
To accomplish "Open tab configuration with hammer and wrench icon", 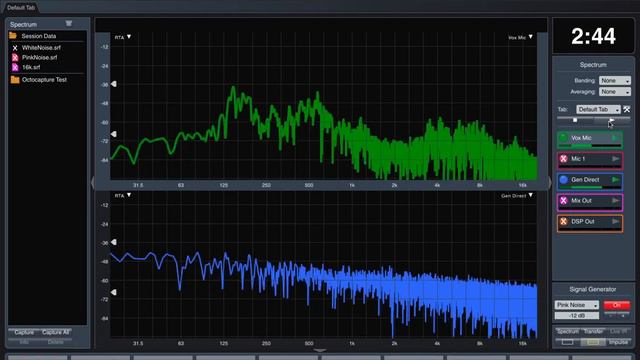I will coord(627,109).
